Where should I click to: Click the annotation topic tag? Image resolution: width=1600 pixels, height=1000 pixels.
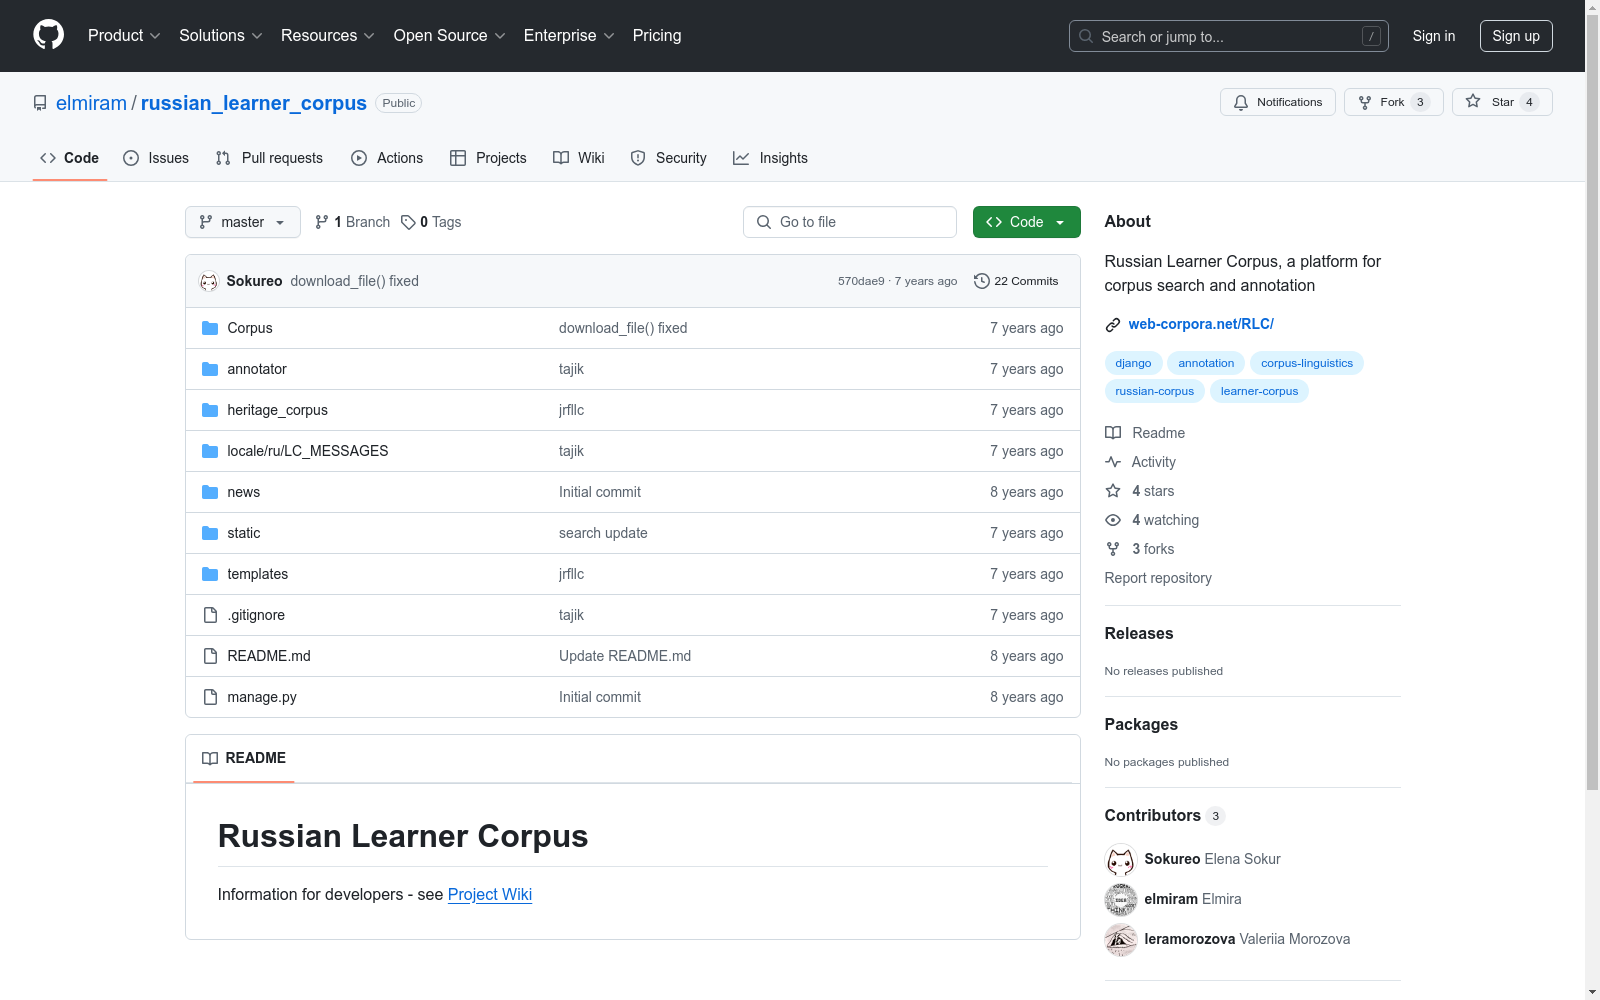pos(1206,363)
